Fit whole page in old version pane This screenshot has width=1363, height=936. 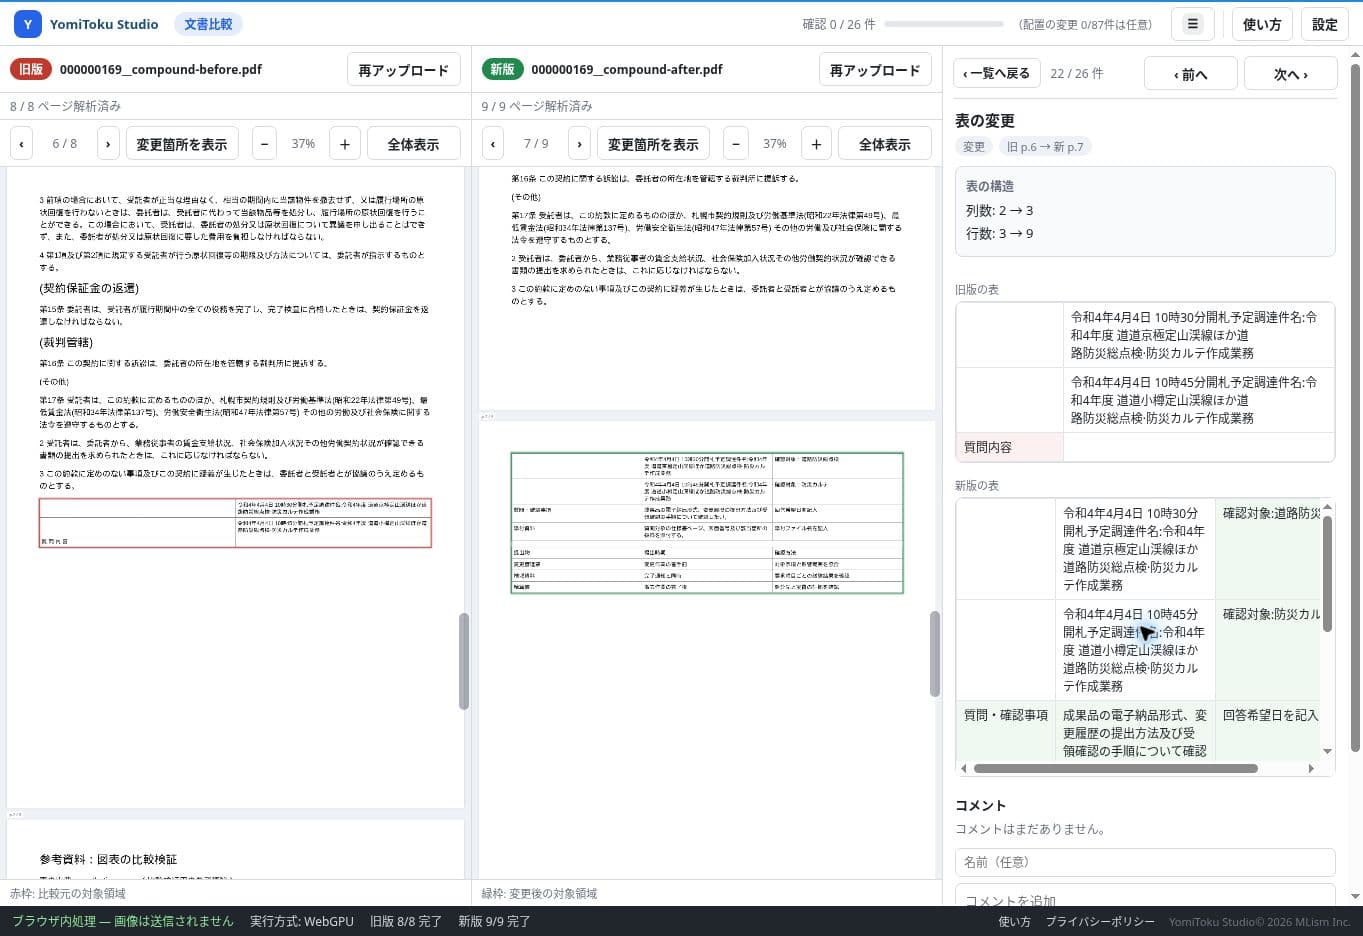413,144
